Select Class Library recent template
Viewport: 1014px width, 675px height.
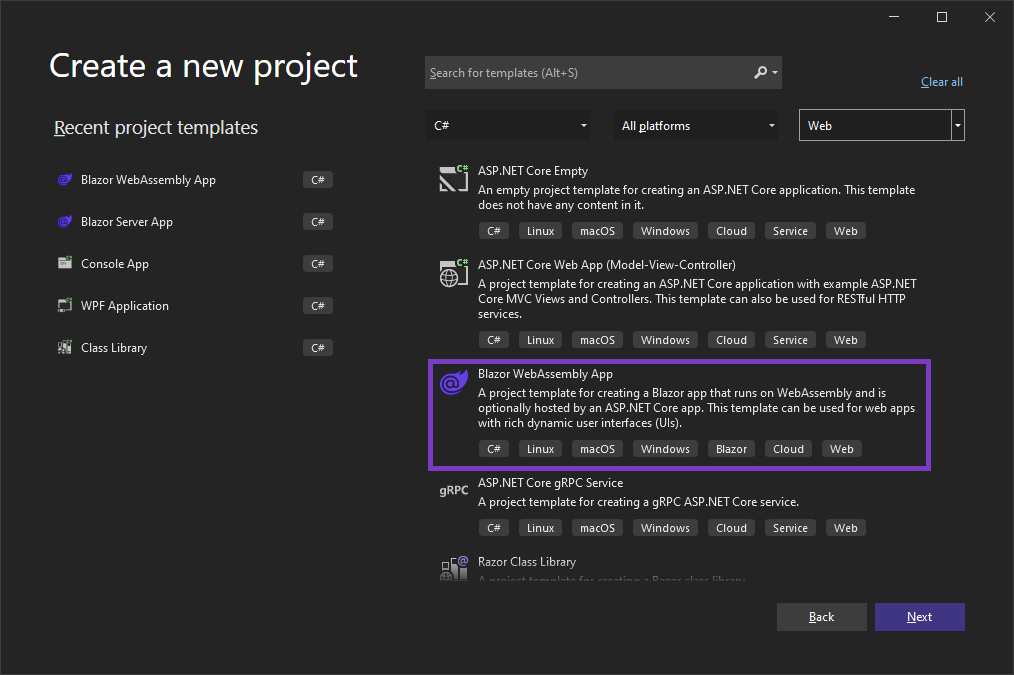pyautogui.click(x=195, y=348)
